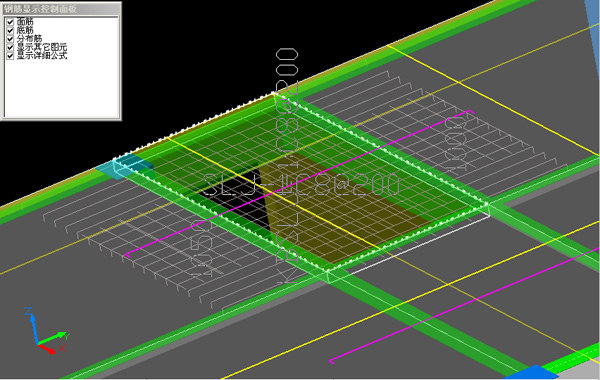The image size is (600, 380).
Task: Toggle 显示详细公式 checkbox
Action: 10,56
